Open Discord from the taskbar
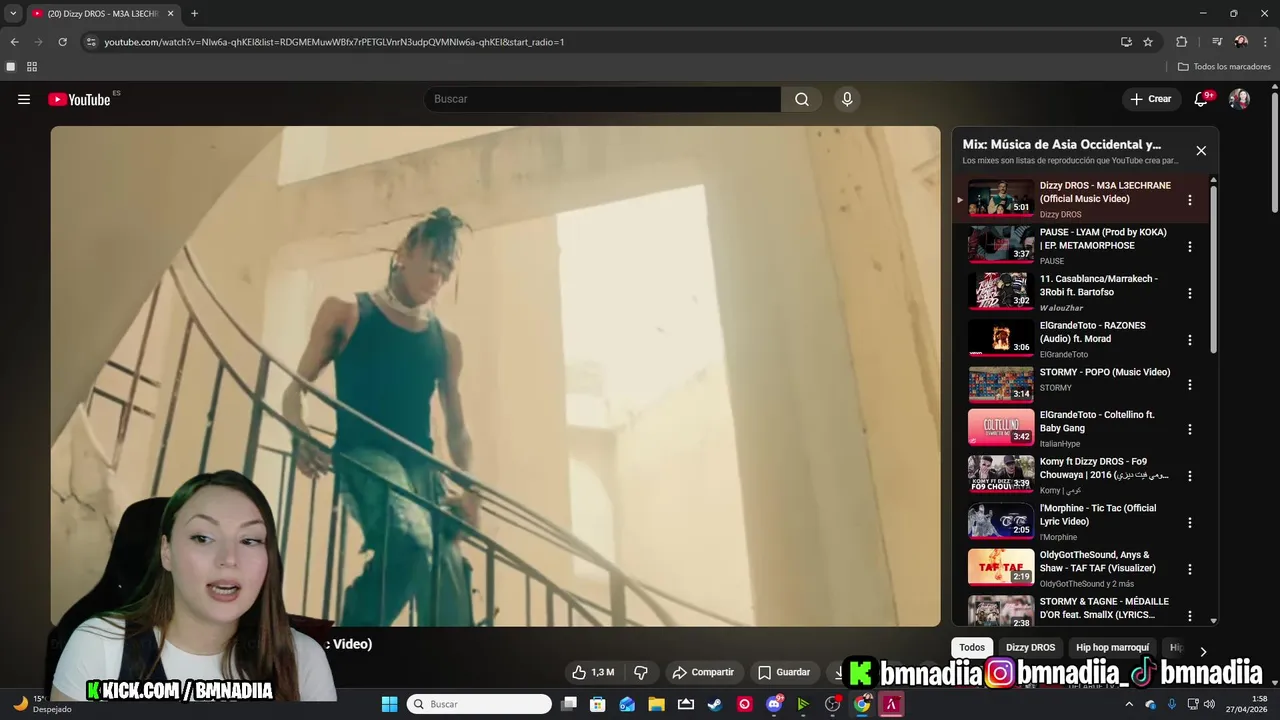Screen dimensions: 1280x720 tap(774, 704)
